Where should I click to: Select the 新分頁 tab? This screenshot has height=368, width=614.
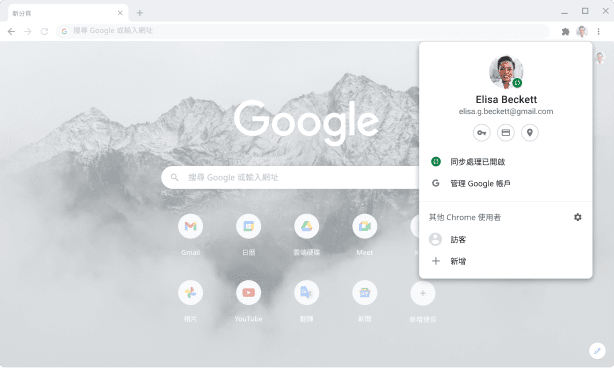point(68,13)
